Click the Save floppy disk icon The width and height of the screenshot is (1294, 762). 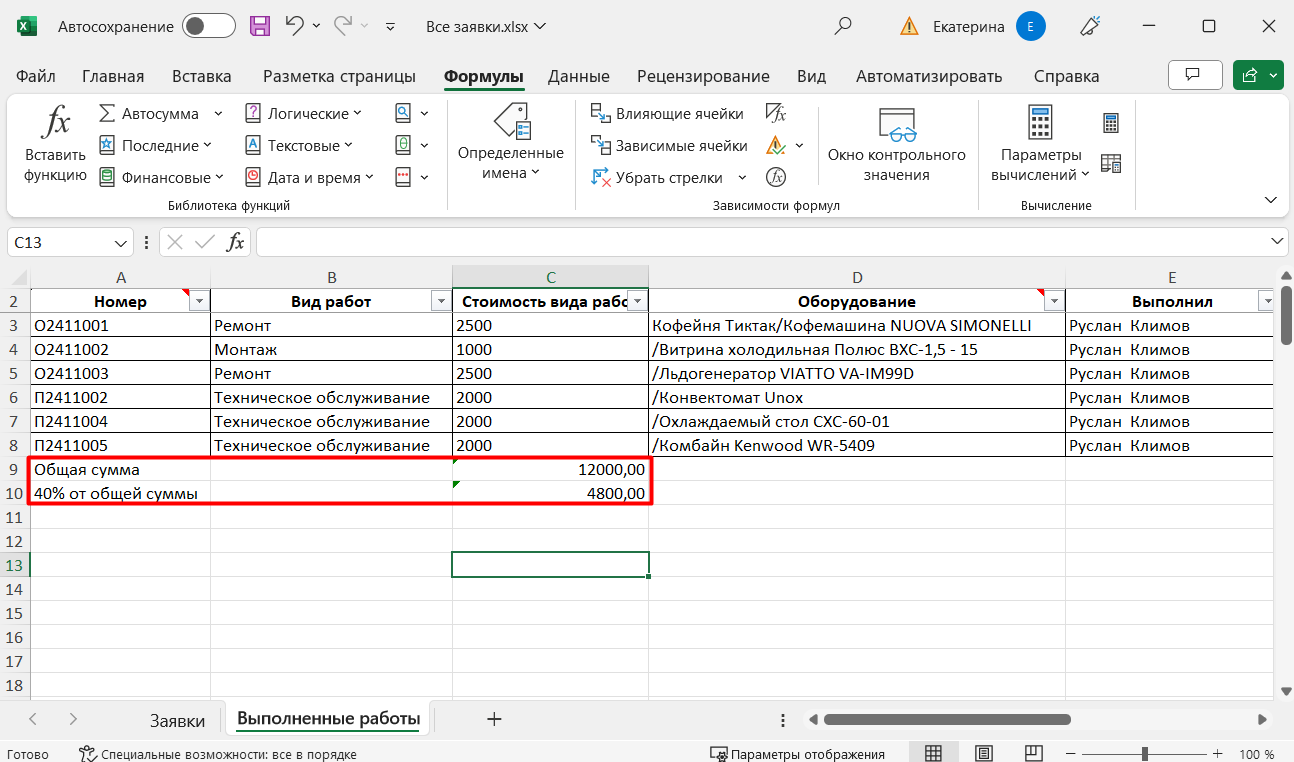[x=260, y=27]
